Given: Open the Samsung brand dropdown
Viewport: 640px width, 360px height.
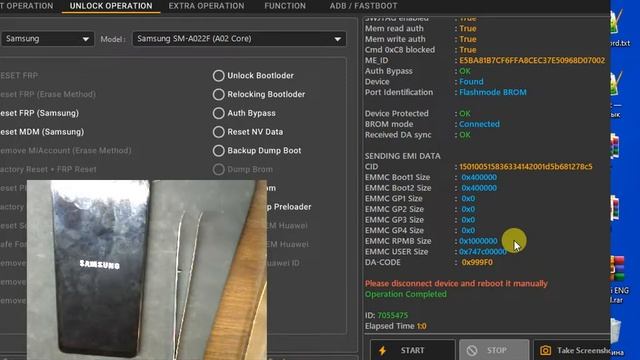Looking at the screenshot, I should (x=47, y=39).
